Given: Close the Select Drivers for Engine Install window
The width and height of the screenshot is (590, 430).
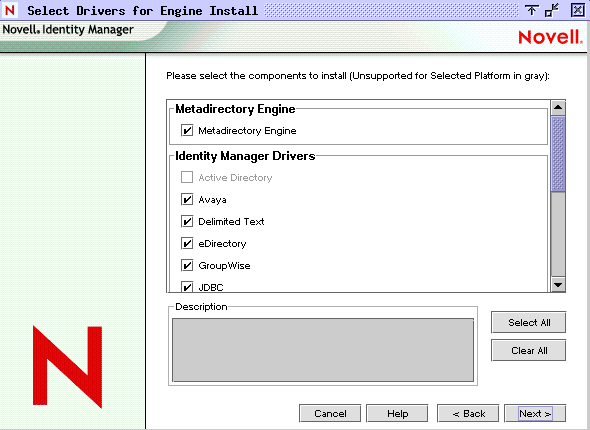Looking at the screenshot, I should point(578,10).
